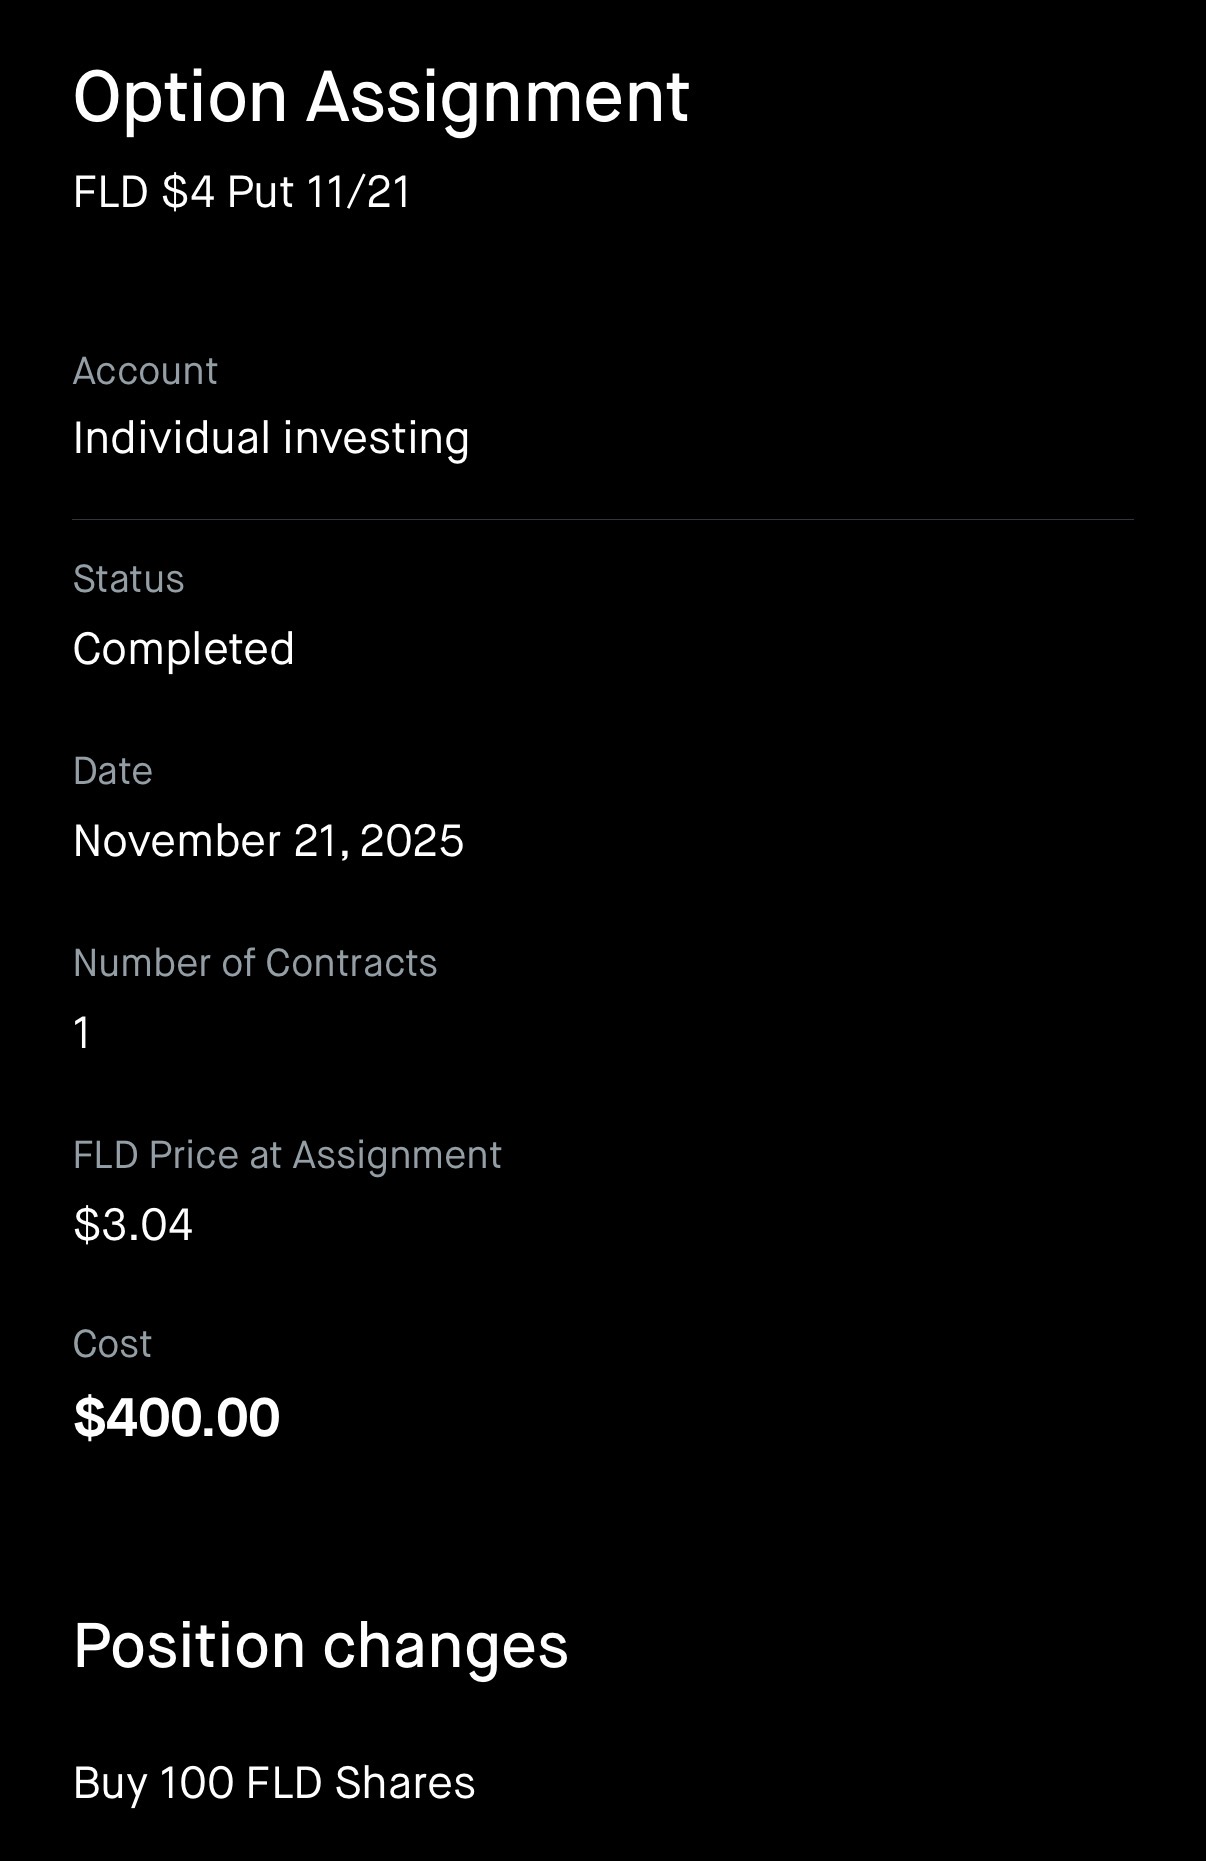Open the Buy 100 FLD Shares entry

coord(274,1783)
